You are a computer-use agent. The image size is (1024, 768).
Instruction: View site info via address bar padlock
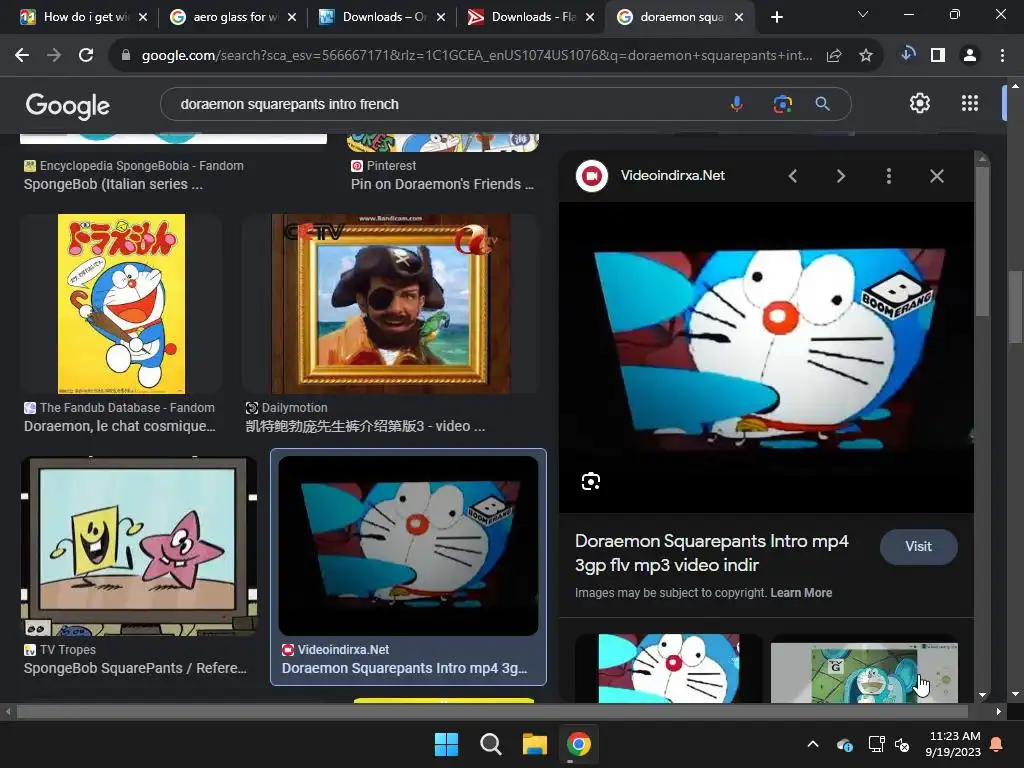(126, 56)
